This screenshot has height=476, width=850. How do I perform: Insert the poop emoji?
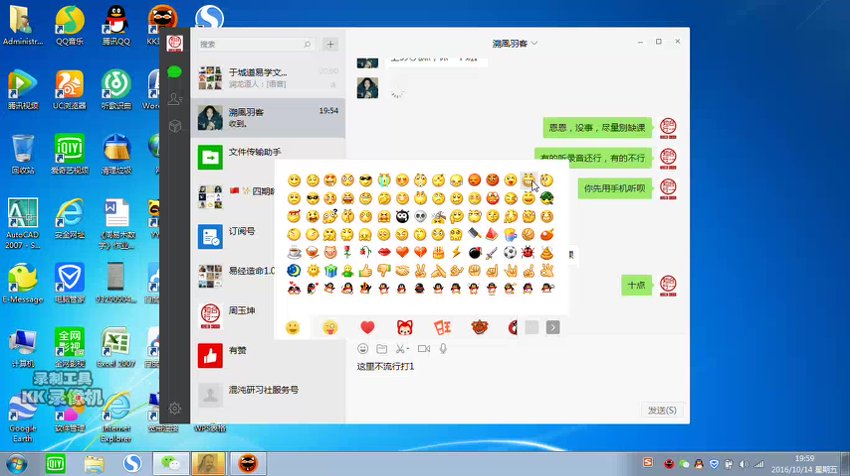pyautogui.click(x=546, y=253)
